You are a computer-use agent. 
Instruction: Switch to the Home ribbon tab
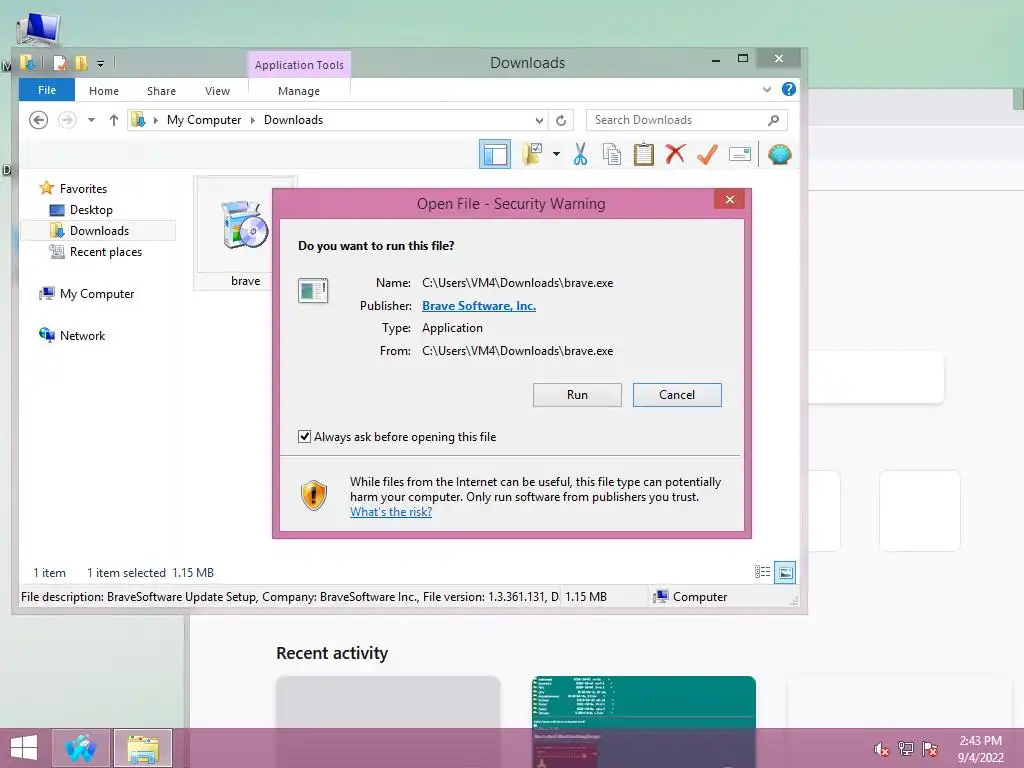(104, 91)
